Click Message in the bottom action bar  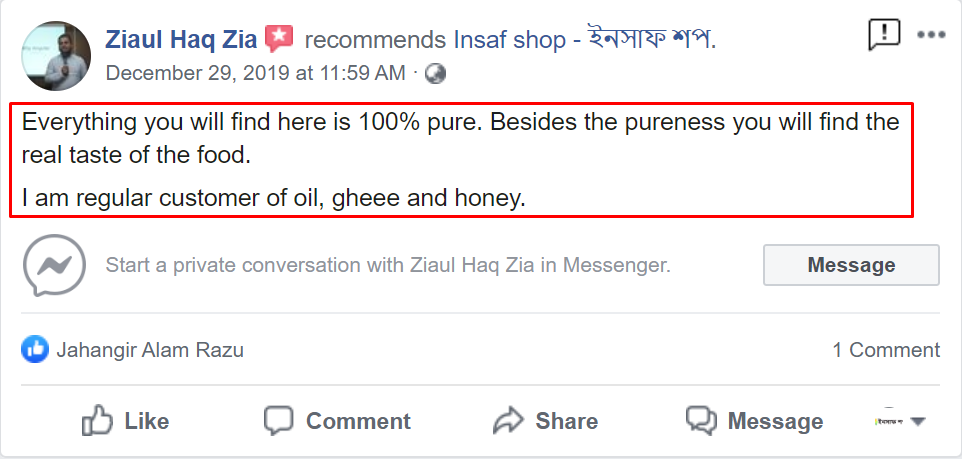(755, 421)
